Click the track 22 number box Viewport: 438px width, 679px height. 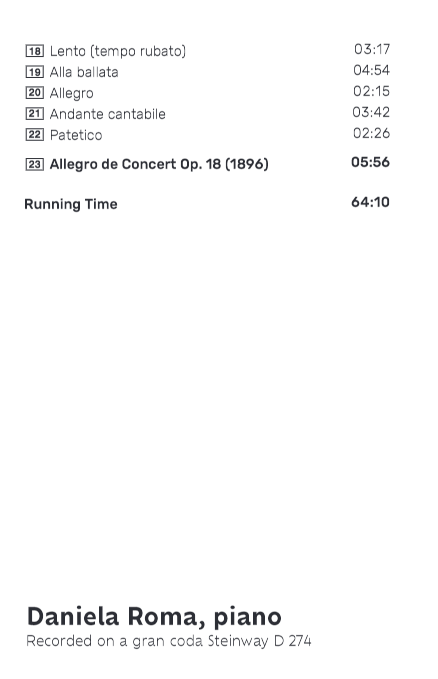point(35,135)
